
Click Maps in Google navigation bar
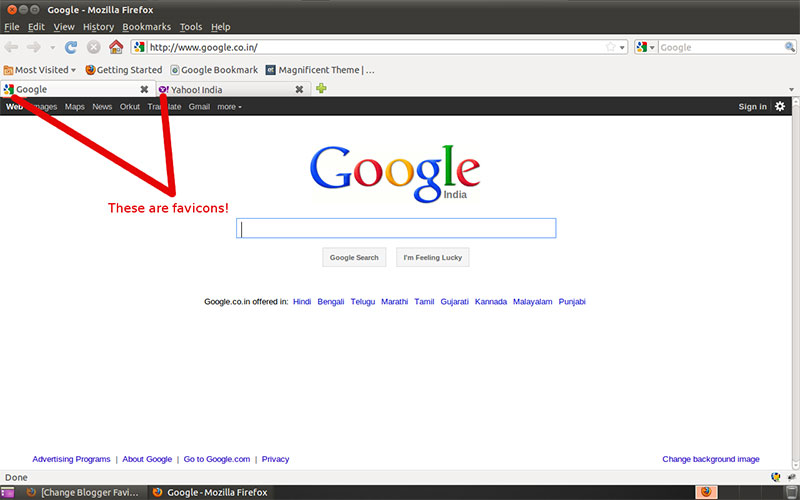click(74, 107)
